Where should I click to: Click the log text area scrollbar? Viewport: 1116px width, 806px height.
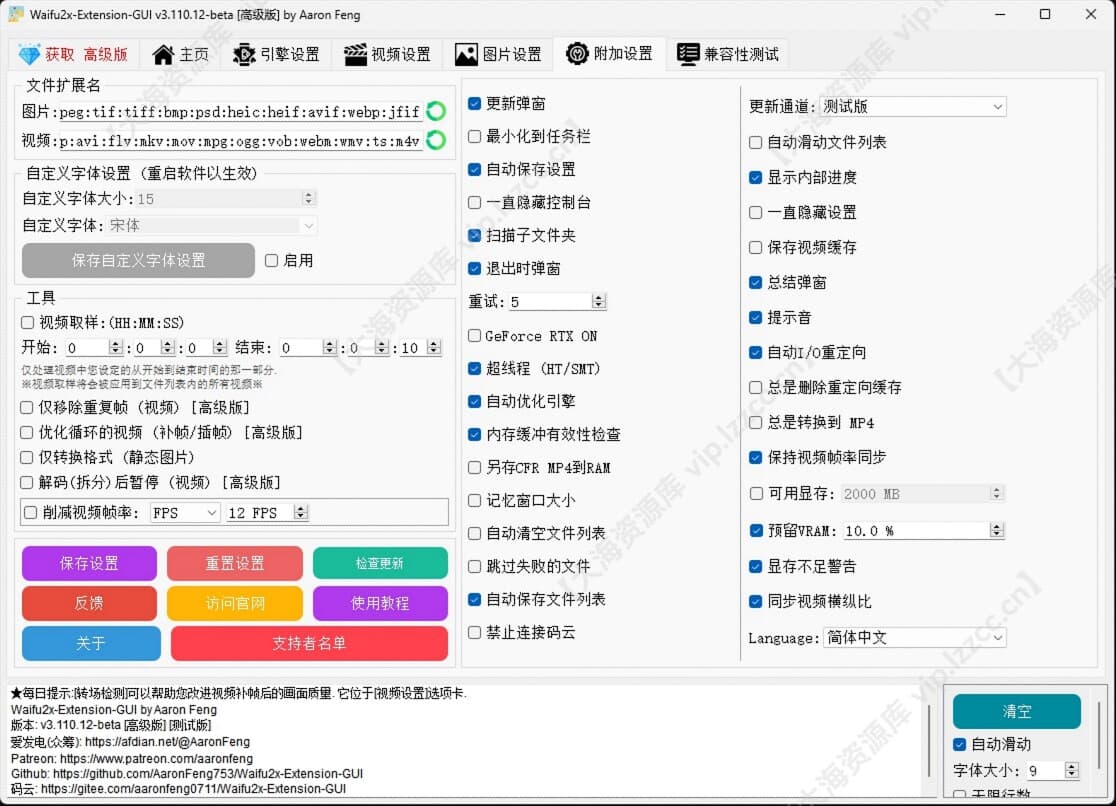click(929, 740)
